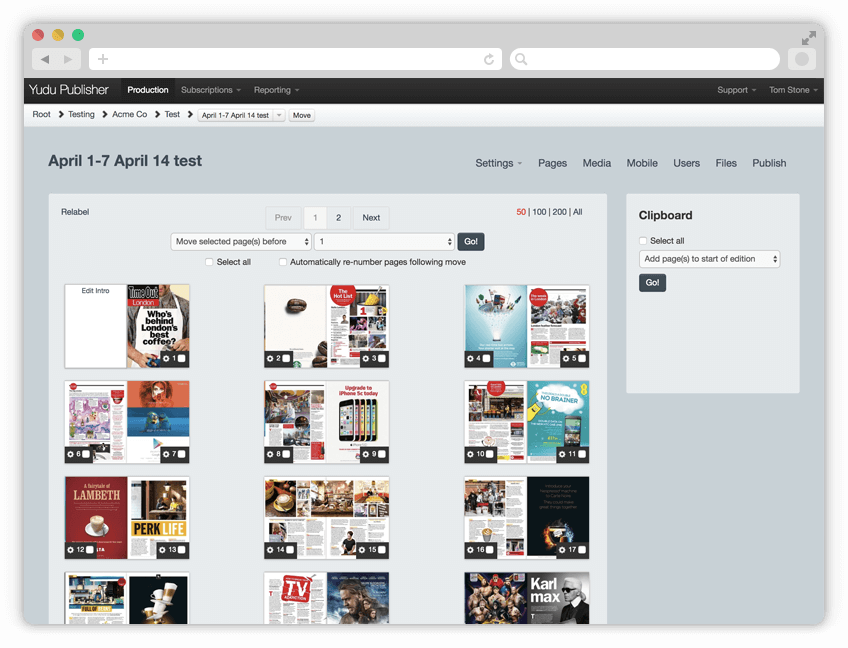848x648 pixels.
Task: Expand the 'Add page(s) to start of edition' dropdown
Action: click(709, 259)
